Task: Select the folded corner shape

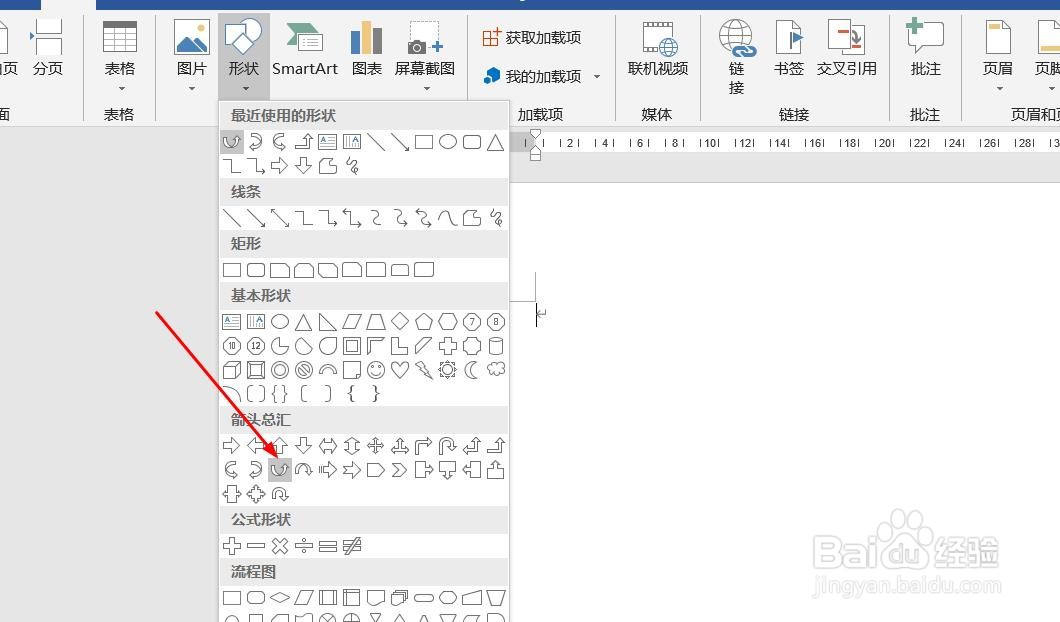Action: [x=352, y=370]
